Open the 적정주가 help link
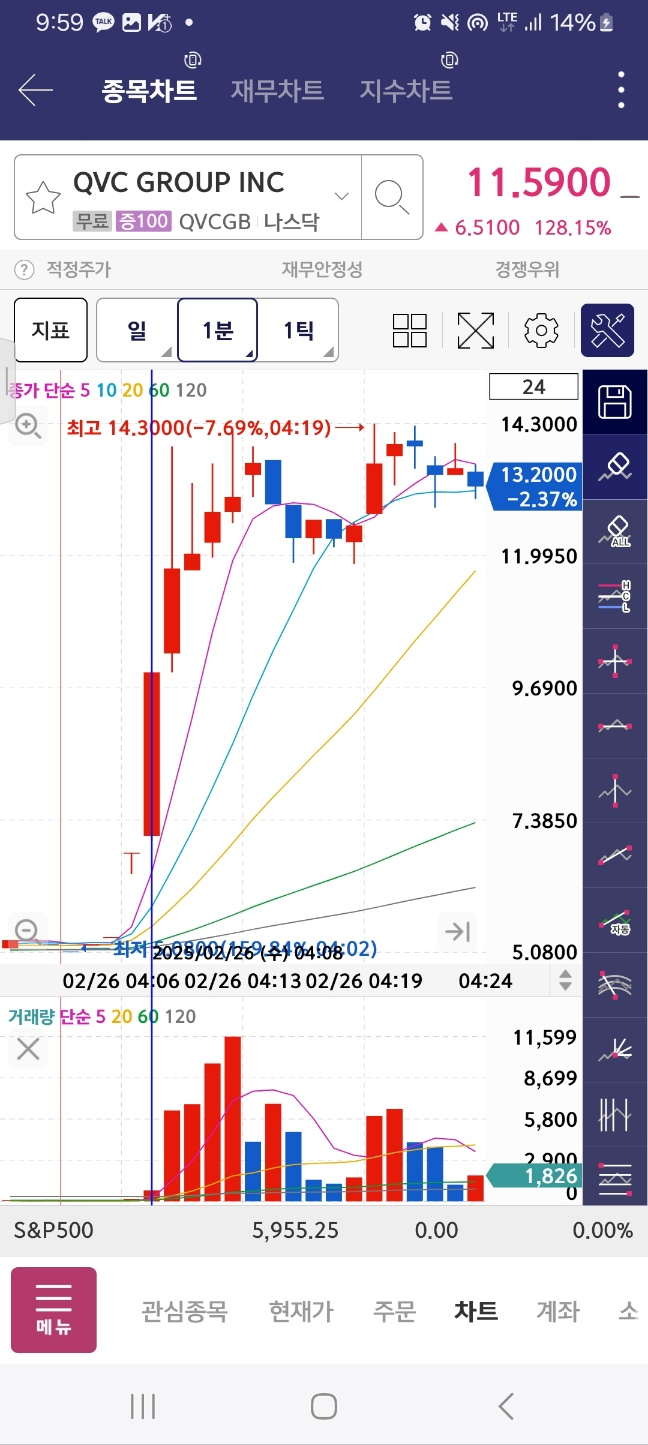The image size is (648, 1445). [63, 269]
